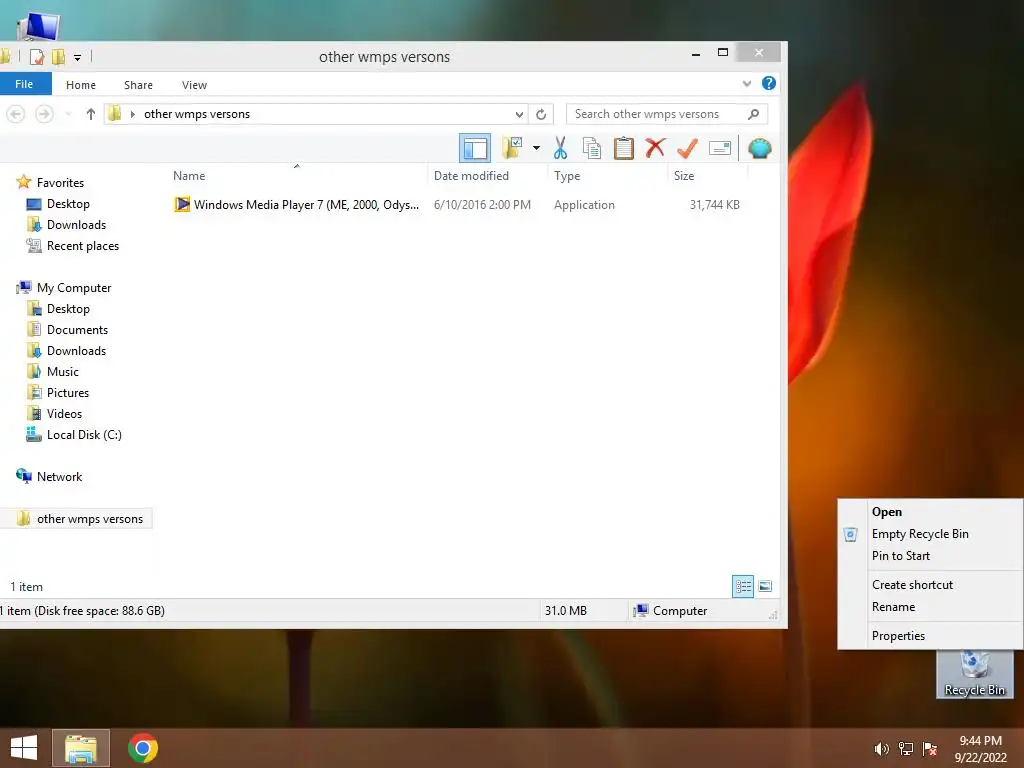
Task: Choose Rename in context menu
Action: (x=930, y=607)
